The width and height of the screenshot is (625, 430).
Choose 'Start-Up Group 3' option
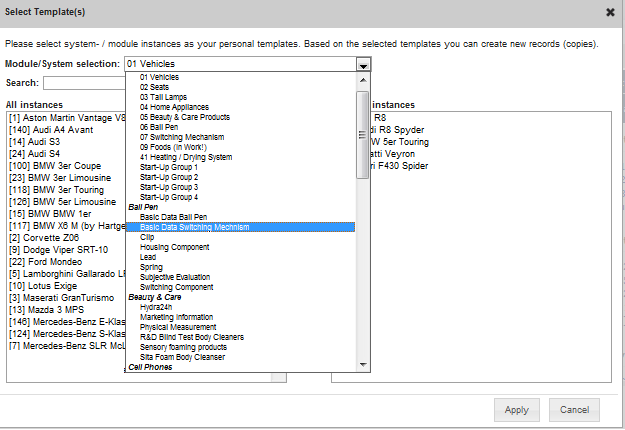(169, 187)
